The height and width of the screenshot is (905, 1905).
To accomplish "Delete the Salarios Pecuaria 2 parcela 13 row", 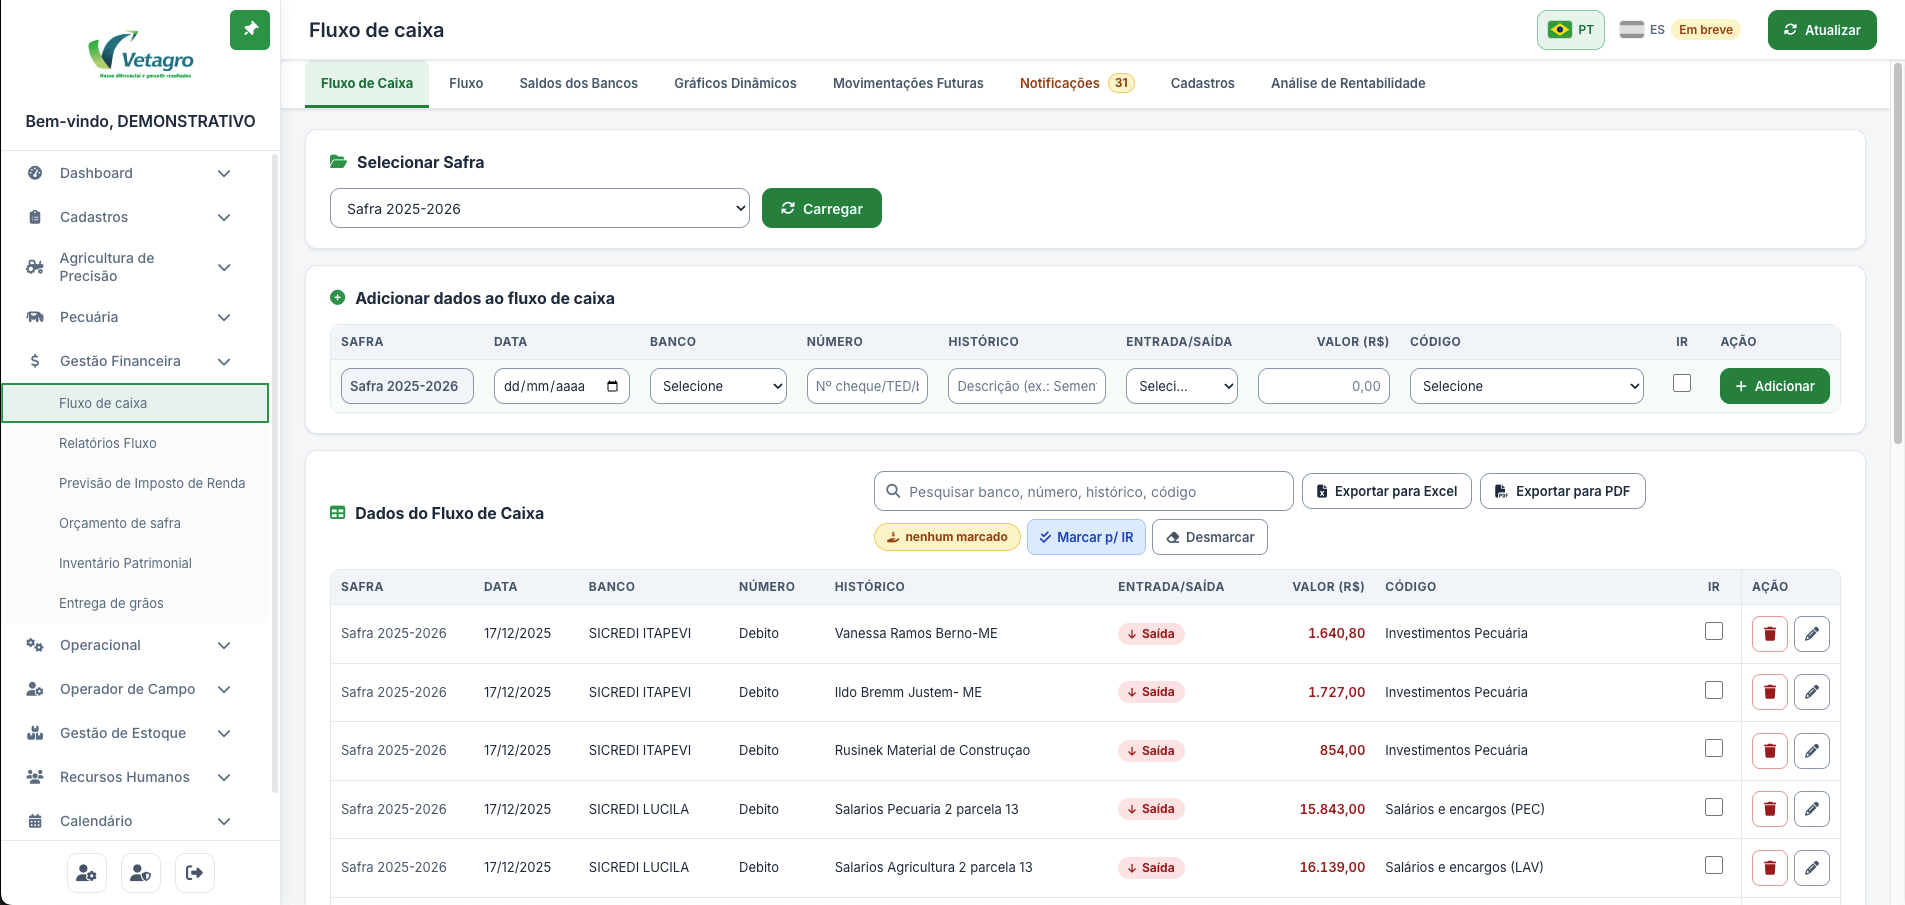I will pyautogui.click(x=1769, y=809).
